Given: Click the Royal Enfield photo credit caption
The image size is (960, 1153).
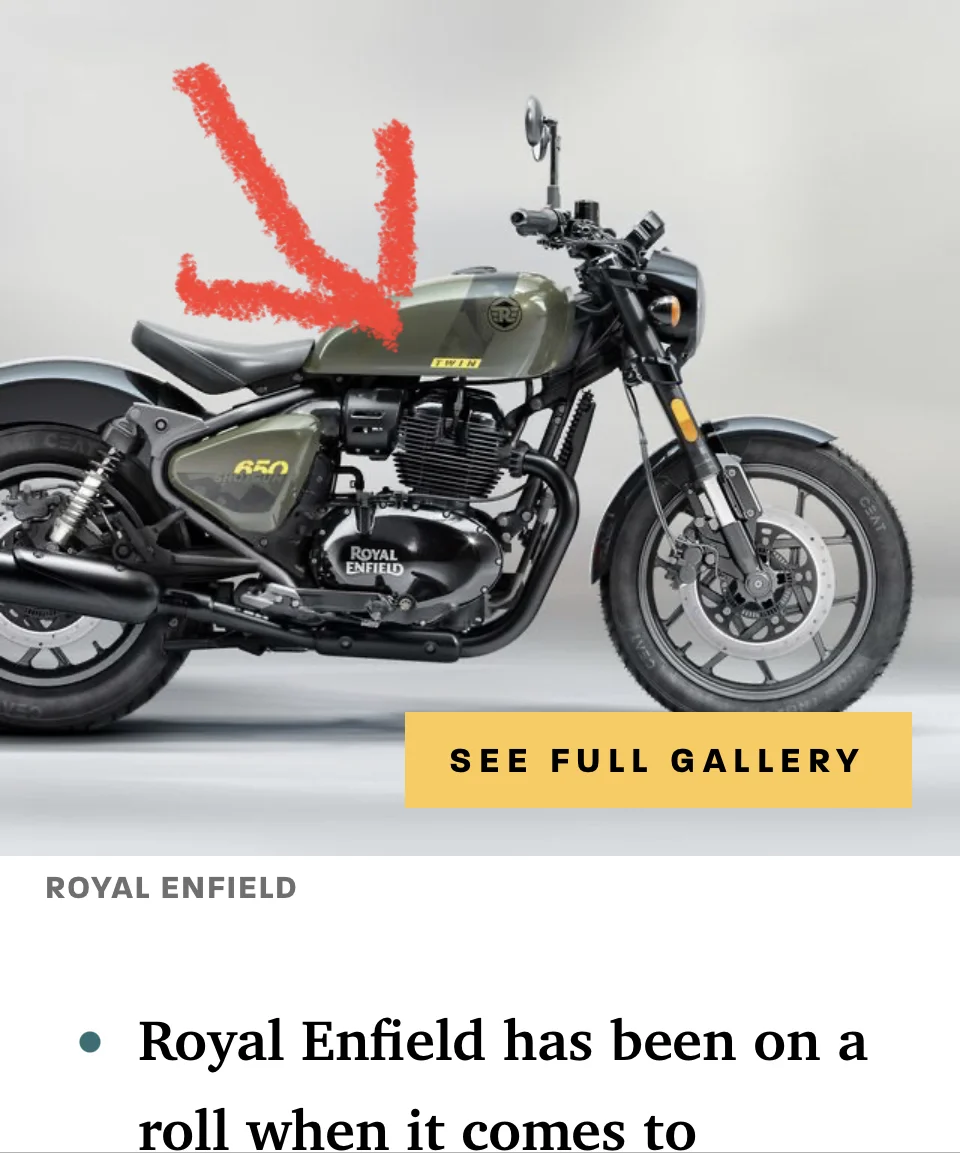Looking at the screenshot, I should (171, 888).
